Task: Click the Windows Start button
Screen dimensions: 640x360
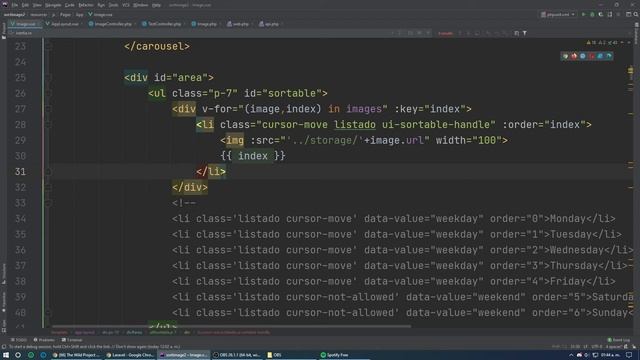Action: coord(6,355)
